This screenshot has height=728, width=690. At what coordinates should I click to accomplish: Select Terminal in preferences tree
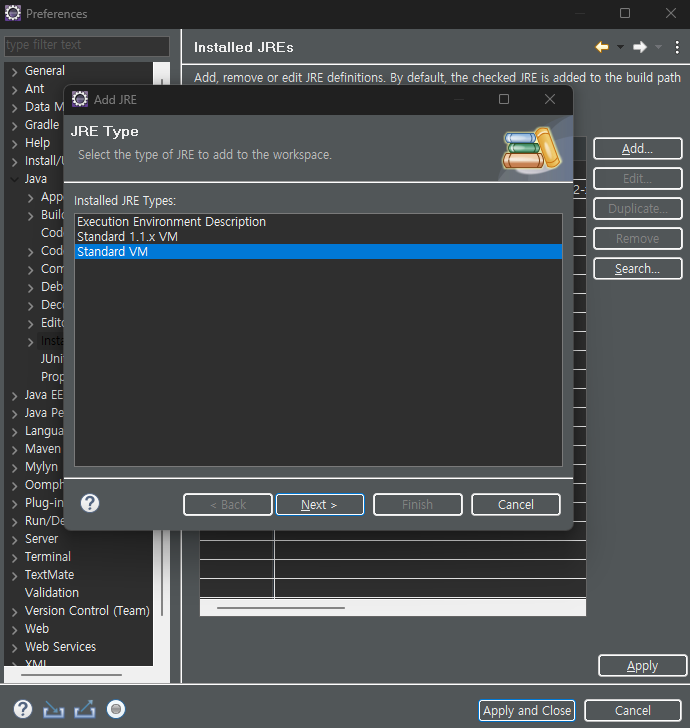click(48, 557)
